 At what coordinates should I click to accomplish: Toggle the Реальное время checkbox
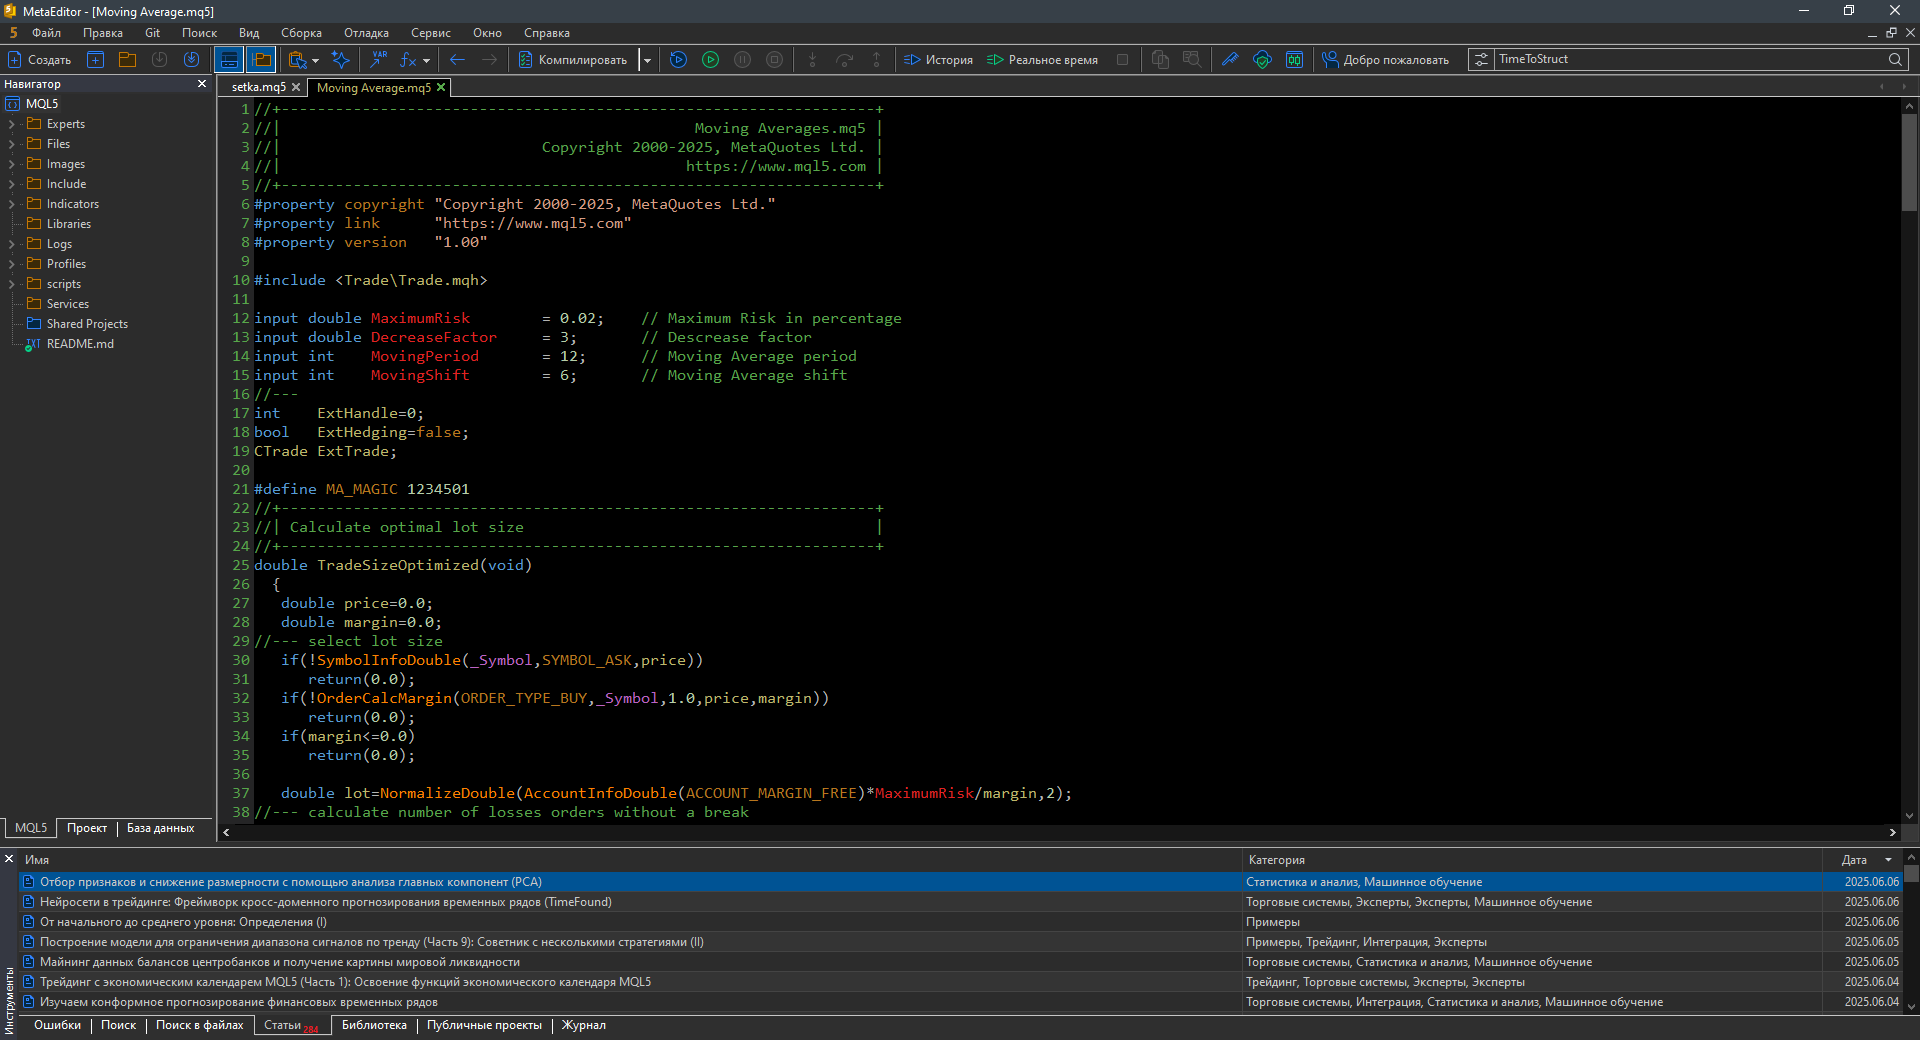1122,60
